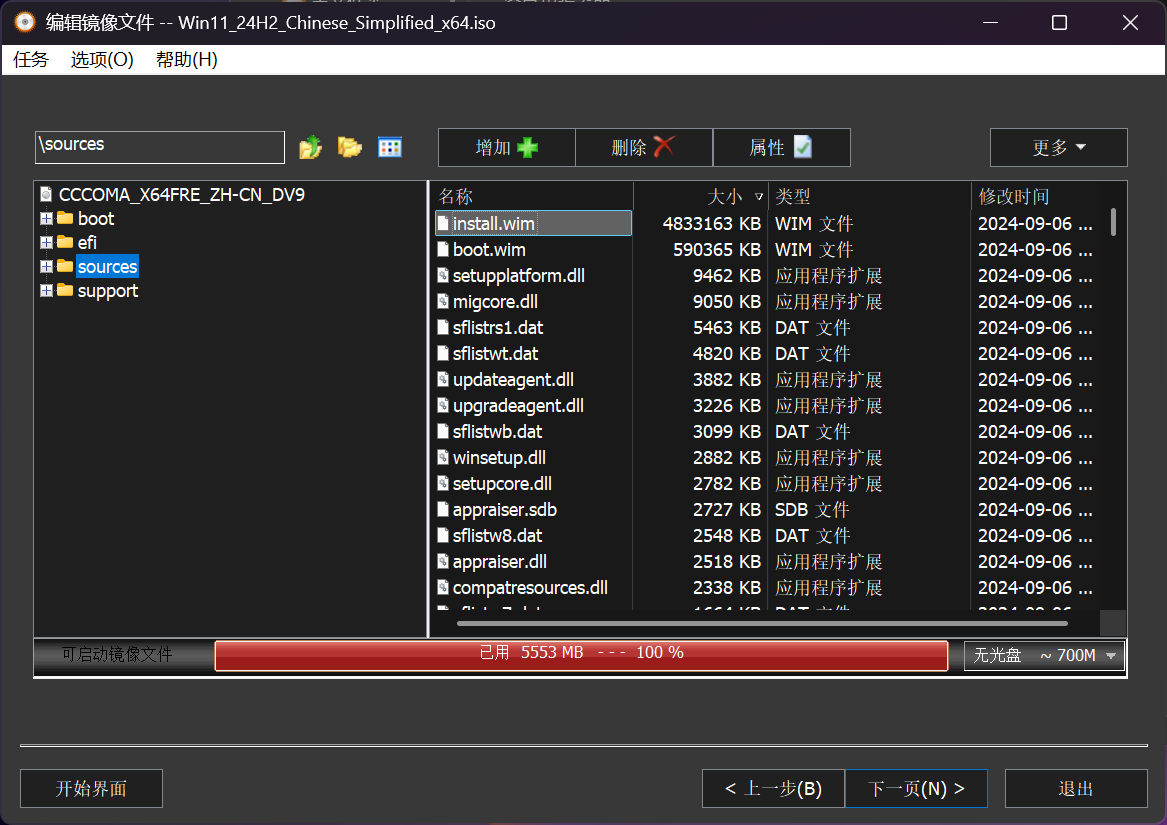Click the 增加 (Add) button
The height and width of the screenshot is (825, 1167).
tap(507, 147)
